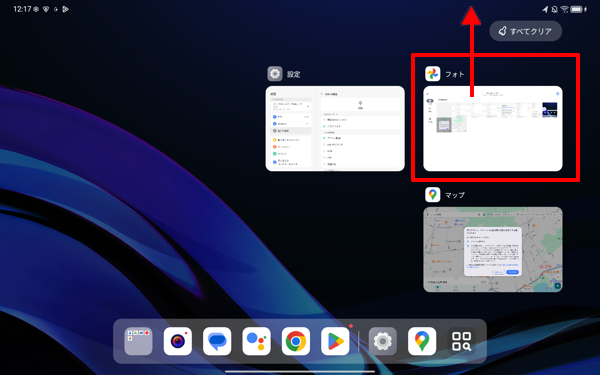The image size is (600, 375).
Task: Click the マップ label text
Action: 455,195
